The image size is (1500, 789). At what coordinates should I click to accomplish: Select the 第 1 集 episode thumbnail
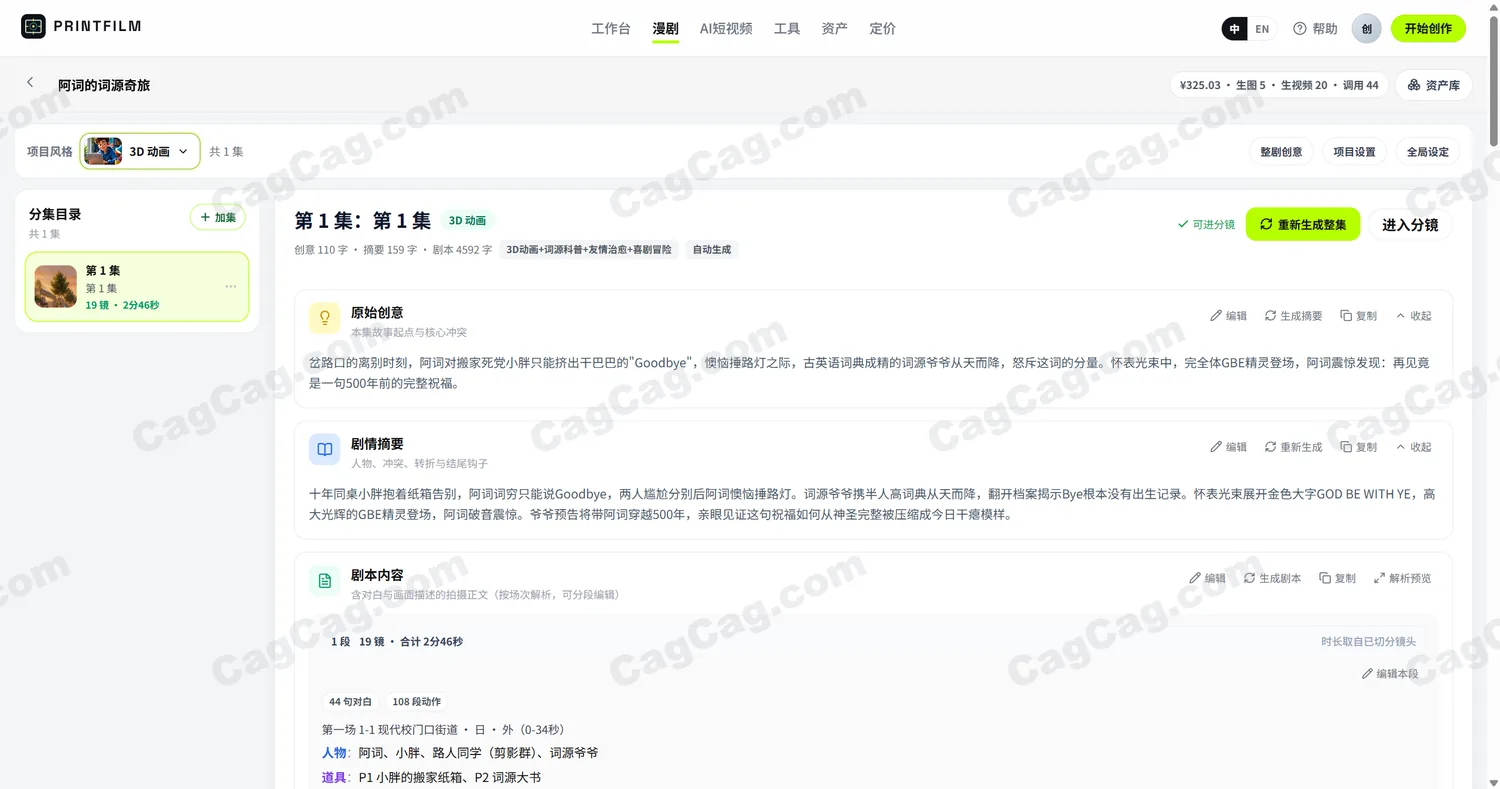click(56, 286)
